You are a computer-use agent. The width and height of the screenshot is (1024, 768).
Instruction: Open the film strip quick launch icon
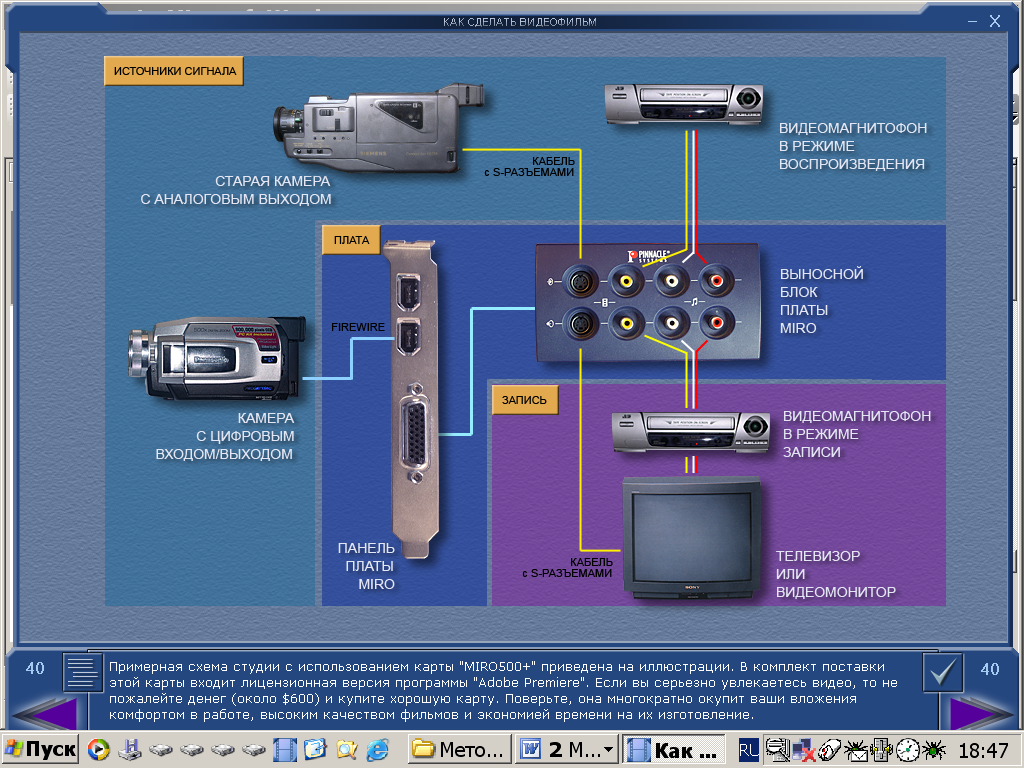284,750
